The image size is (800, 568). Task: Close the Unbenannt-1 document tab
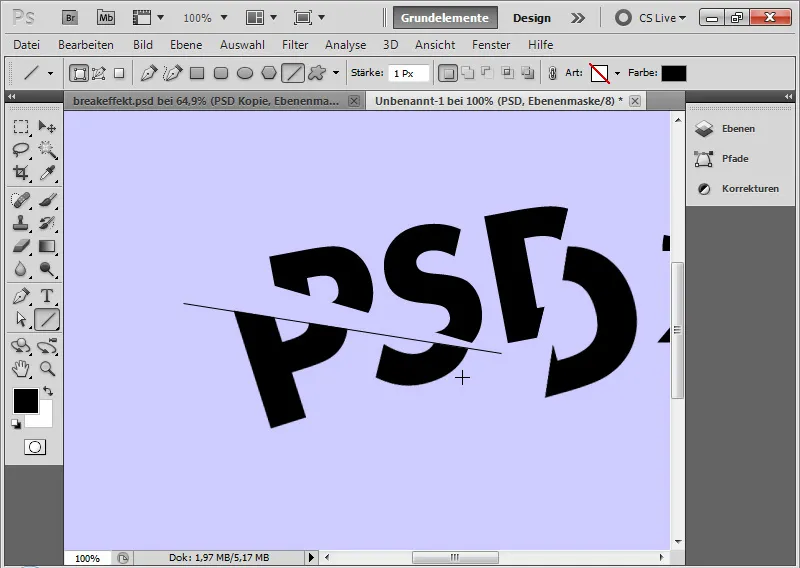(x=635, y=101)
